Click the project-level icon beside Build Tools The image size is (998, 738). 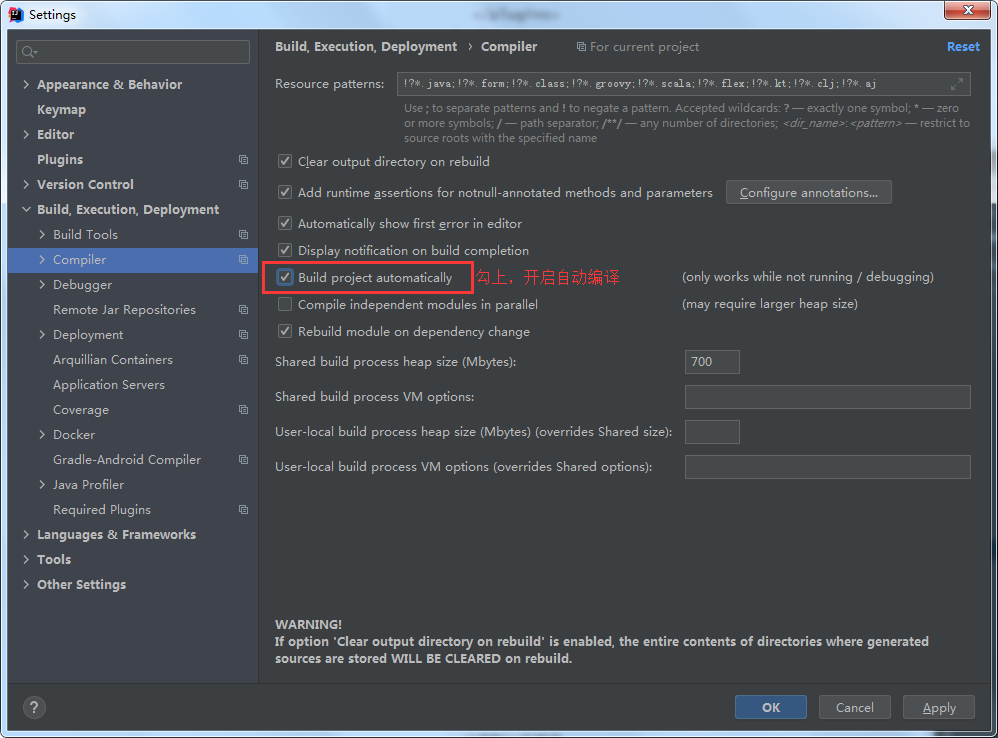coord(243,235)
